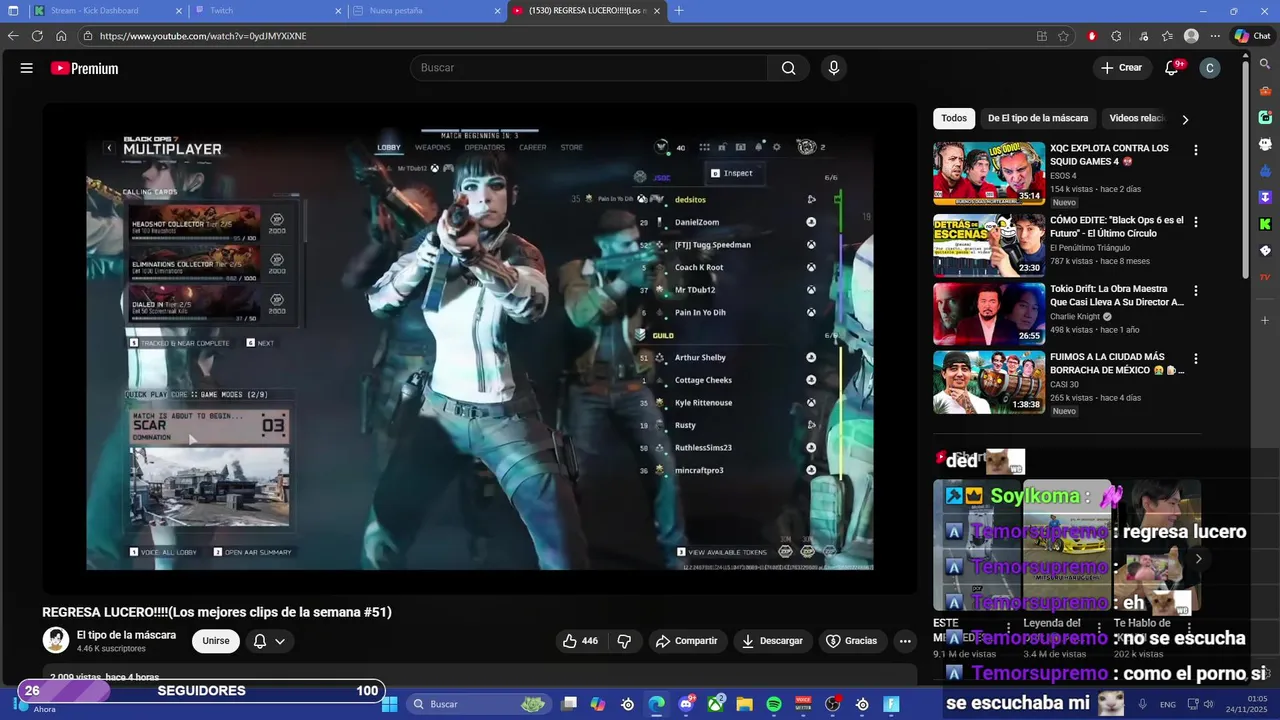Bookmark this page with star icon
This screenshot has height=720, width=1280.
[x=1063, y=36]
